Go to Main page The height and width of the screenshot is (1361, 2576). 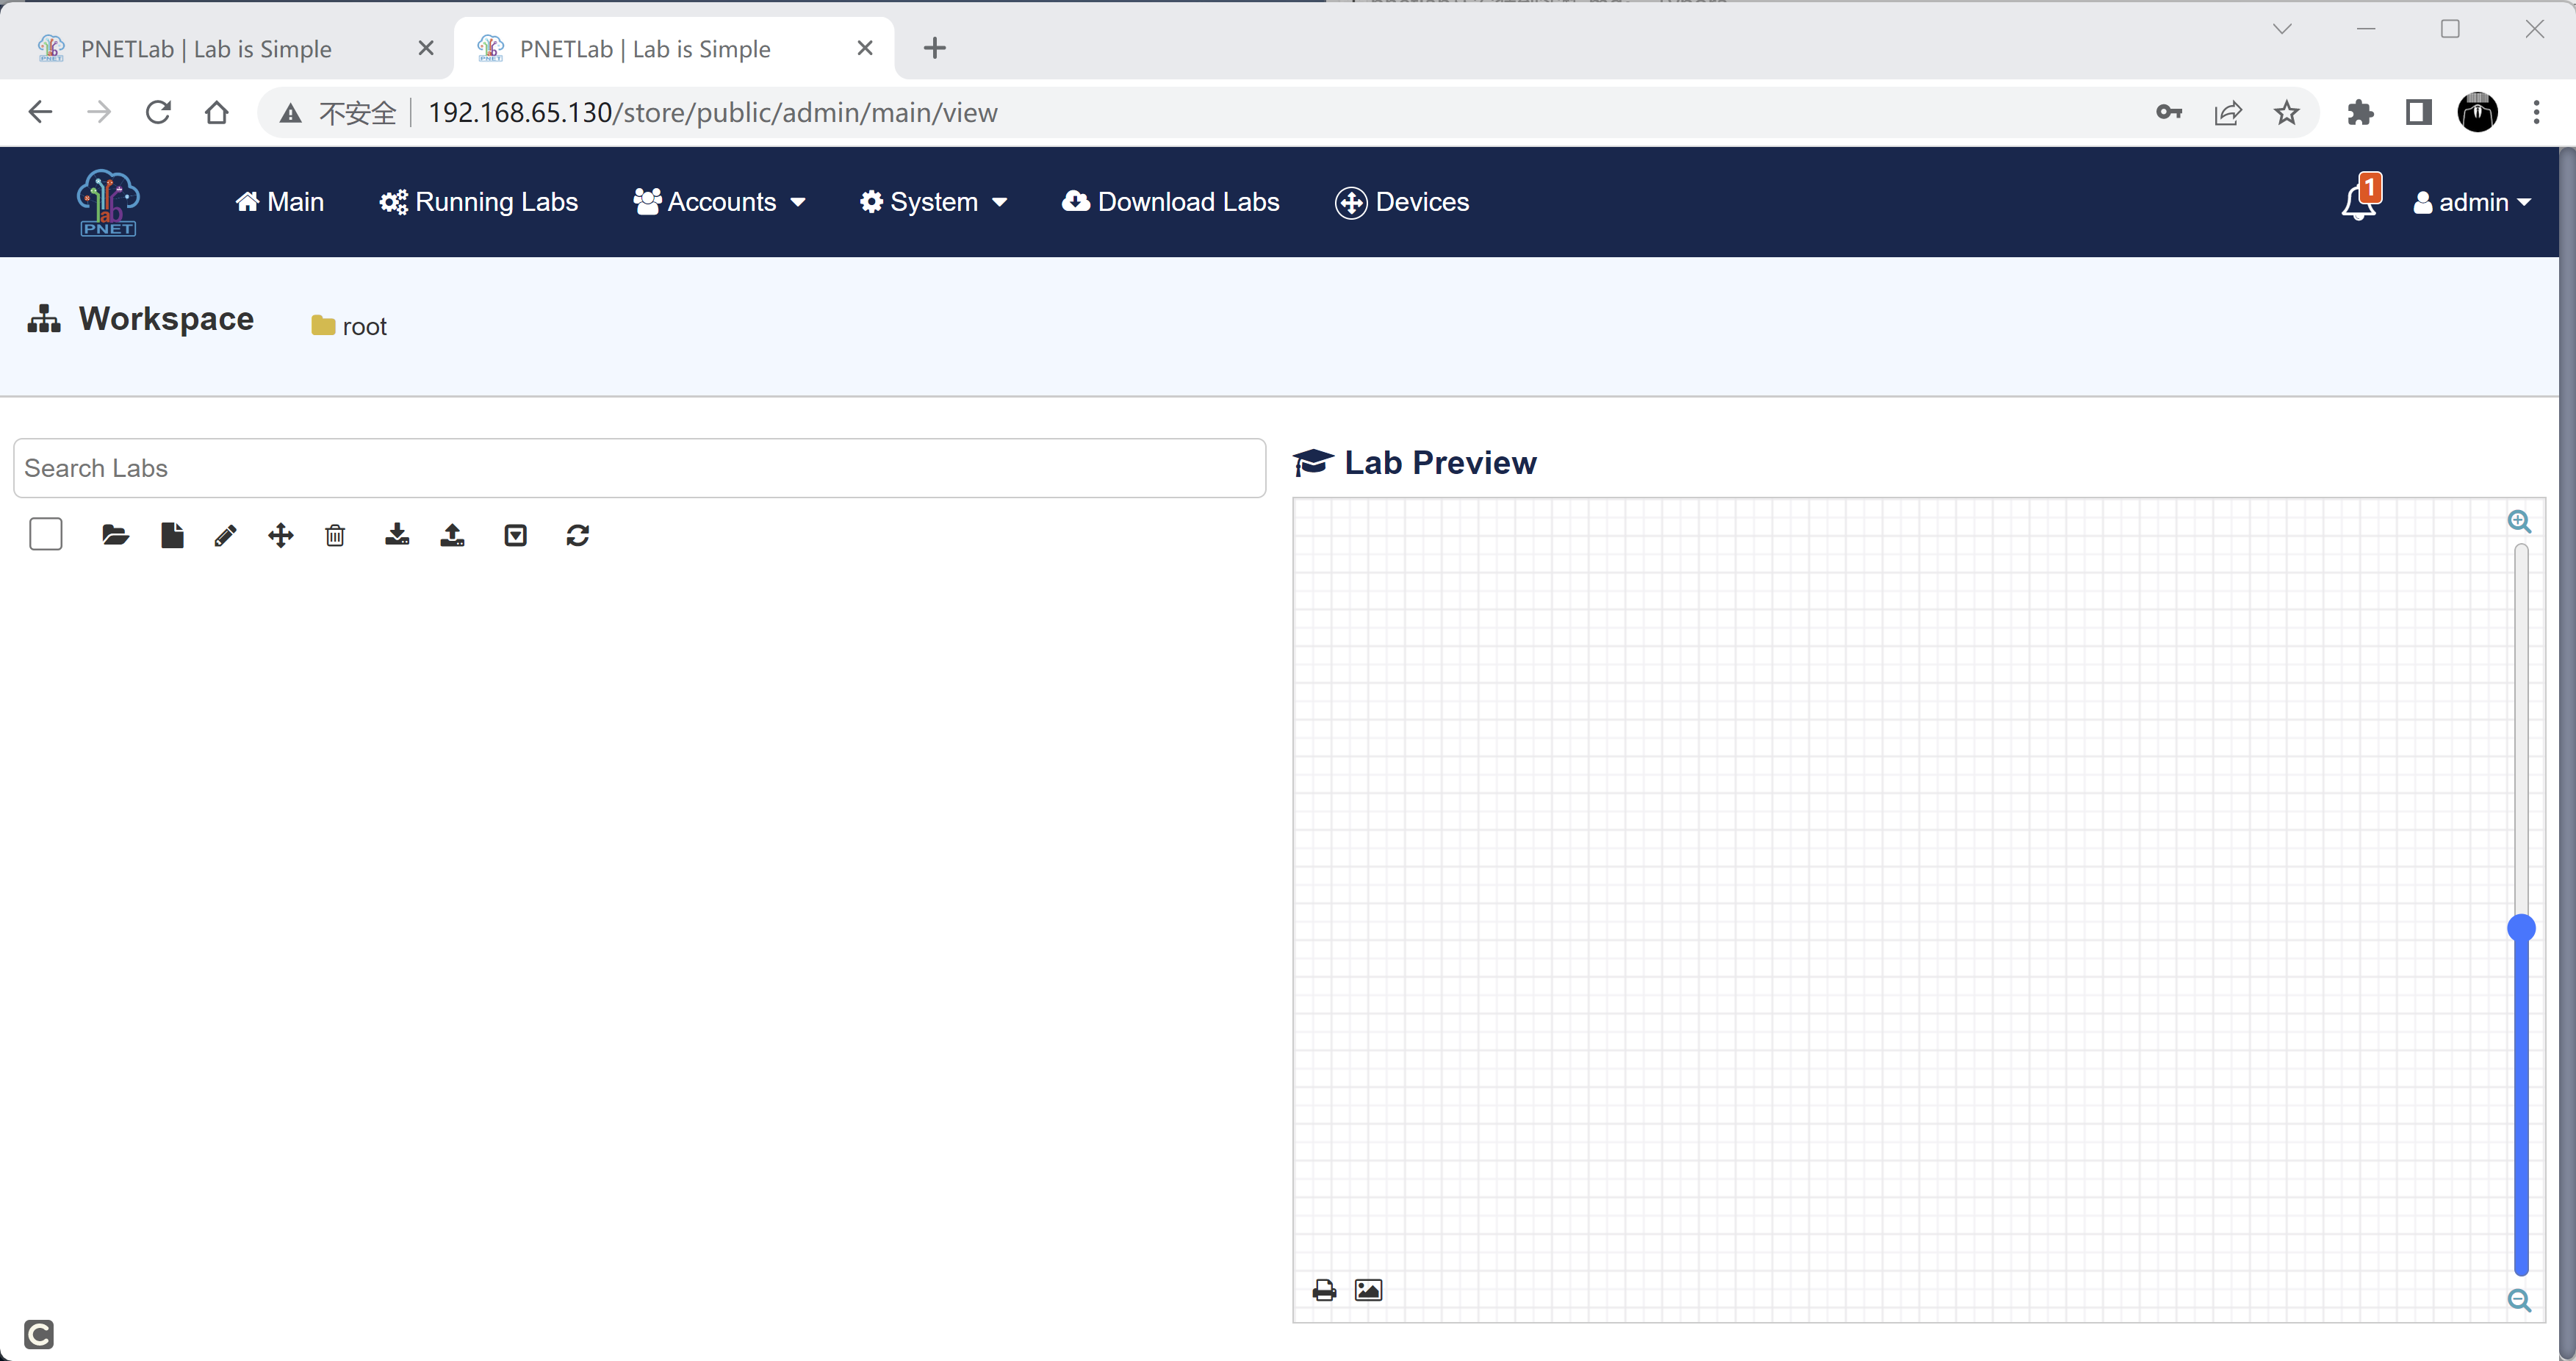279,202
